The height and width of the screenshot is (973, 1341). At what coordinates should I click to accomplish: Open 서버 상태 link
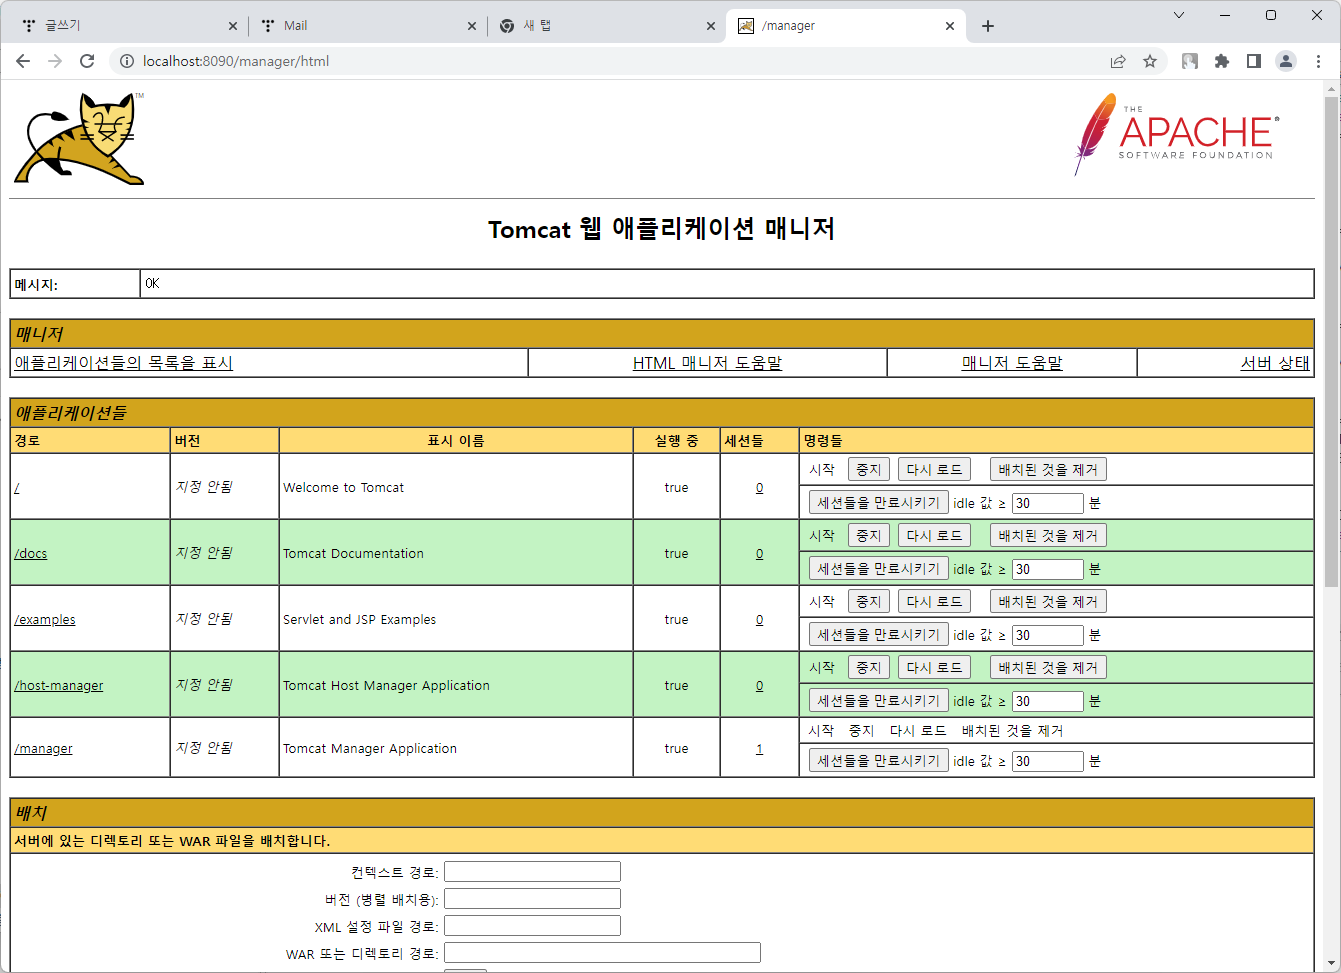1275,363
